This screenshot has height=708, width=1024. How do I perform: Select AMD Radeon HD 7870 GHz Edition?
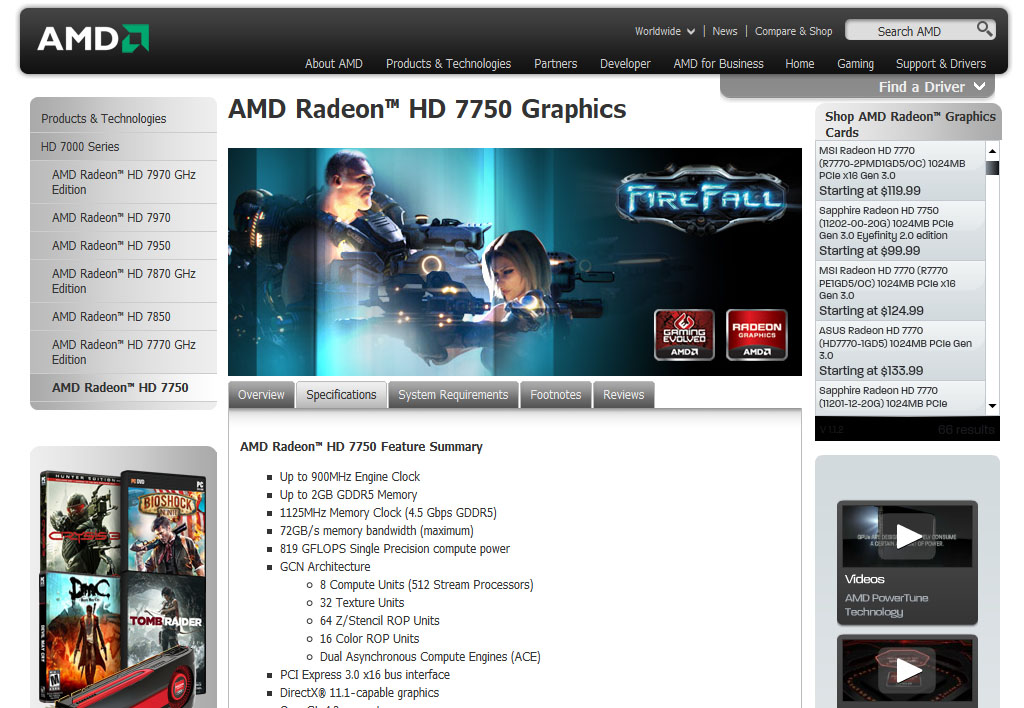click(124, 281)
